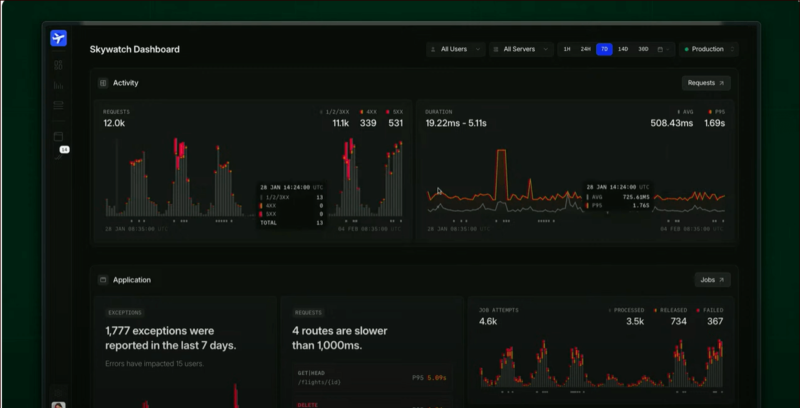Toggle the P95 series in Duration legend

pyautogui.click(x=715, y=111)
